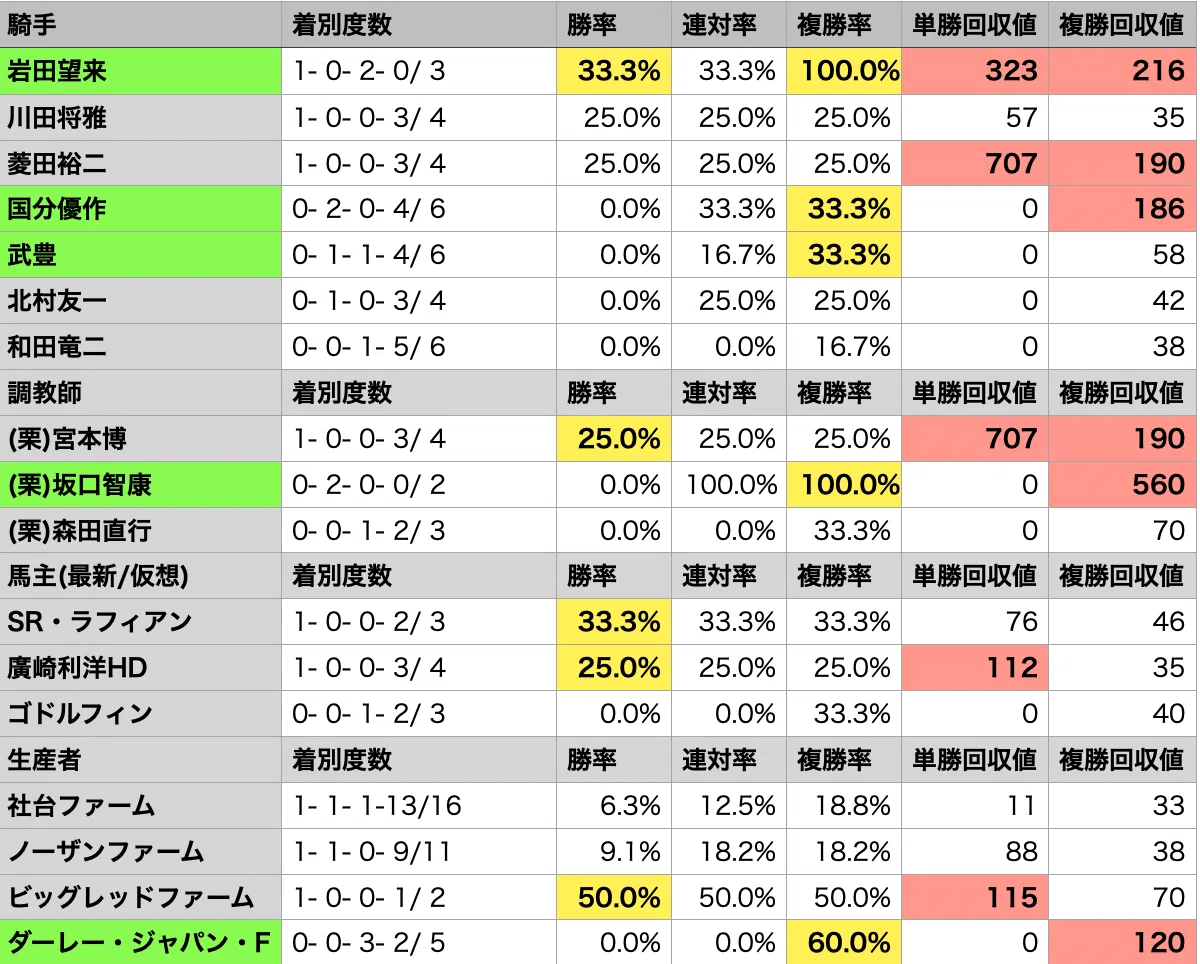The image size is (1200, 964).
Task: Select the green 国分優作 cell
Action: coord(141,209)
